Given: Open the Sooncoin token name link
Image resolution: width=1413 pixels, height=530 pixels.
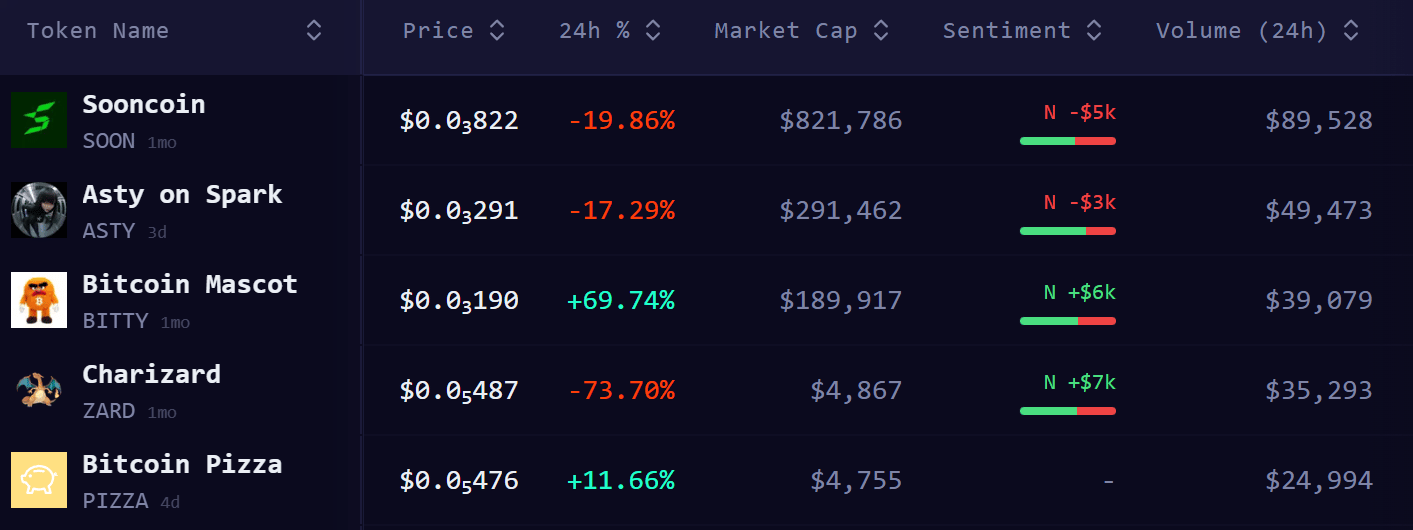Looking at the screenshot, I should (x=144, y=105).
